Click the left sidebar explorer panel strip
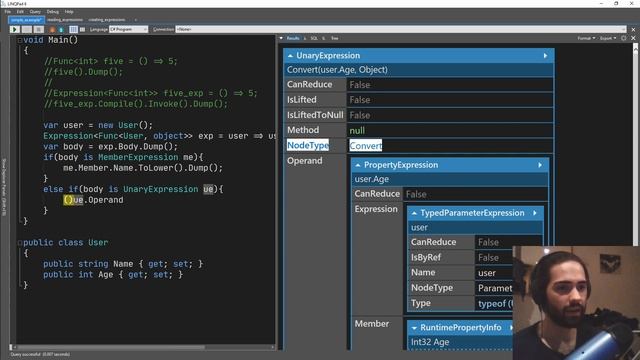The image size is (640, 360). click(4, 188)
